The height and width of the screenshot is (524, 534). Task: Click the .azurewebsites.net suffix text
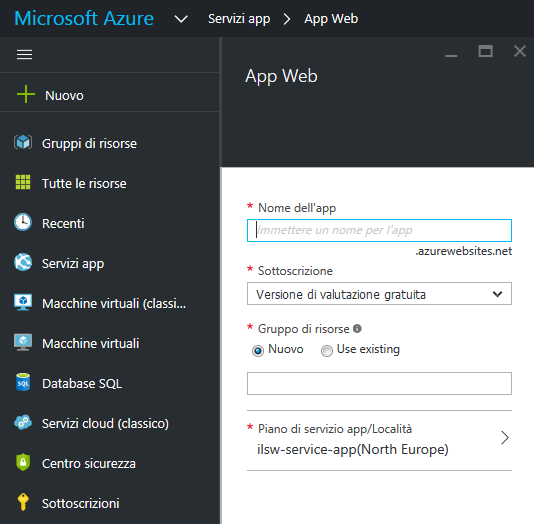[x=464, y=251]
